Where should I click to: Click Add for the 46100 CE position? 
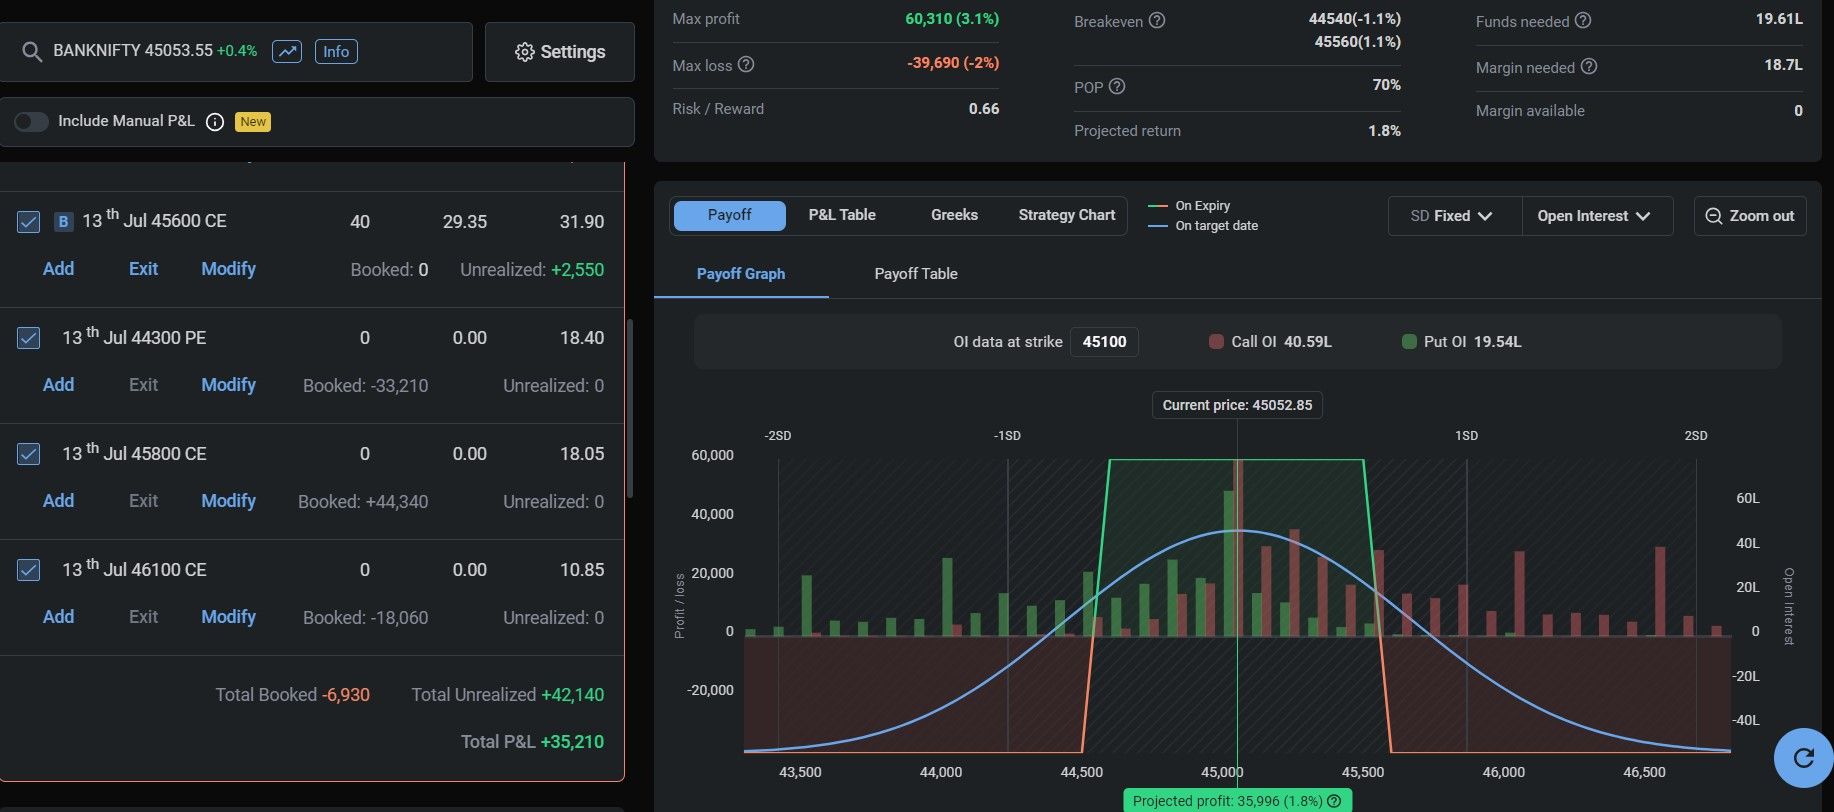click(x=58, y=617)
